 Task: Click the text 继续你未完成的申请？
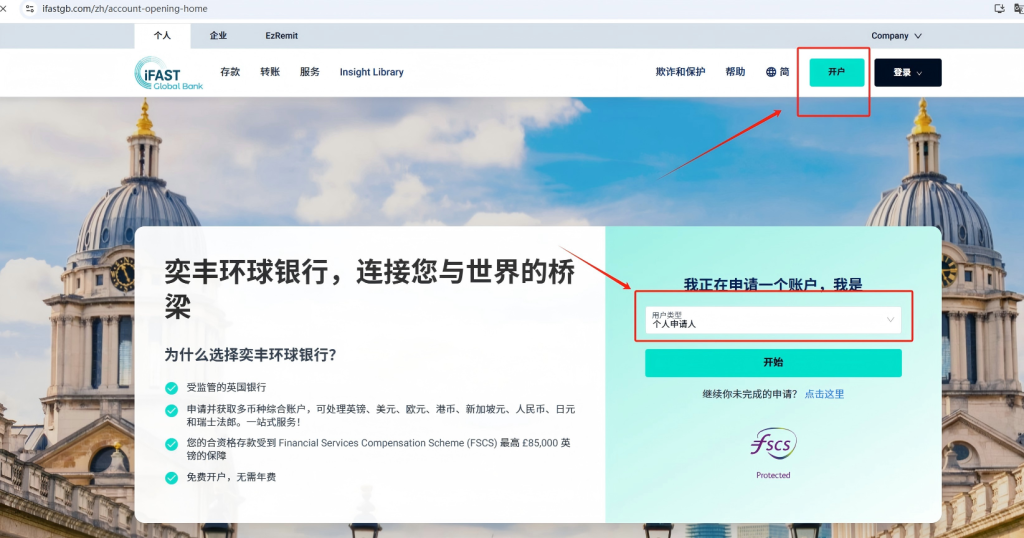click(750, 394)
